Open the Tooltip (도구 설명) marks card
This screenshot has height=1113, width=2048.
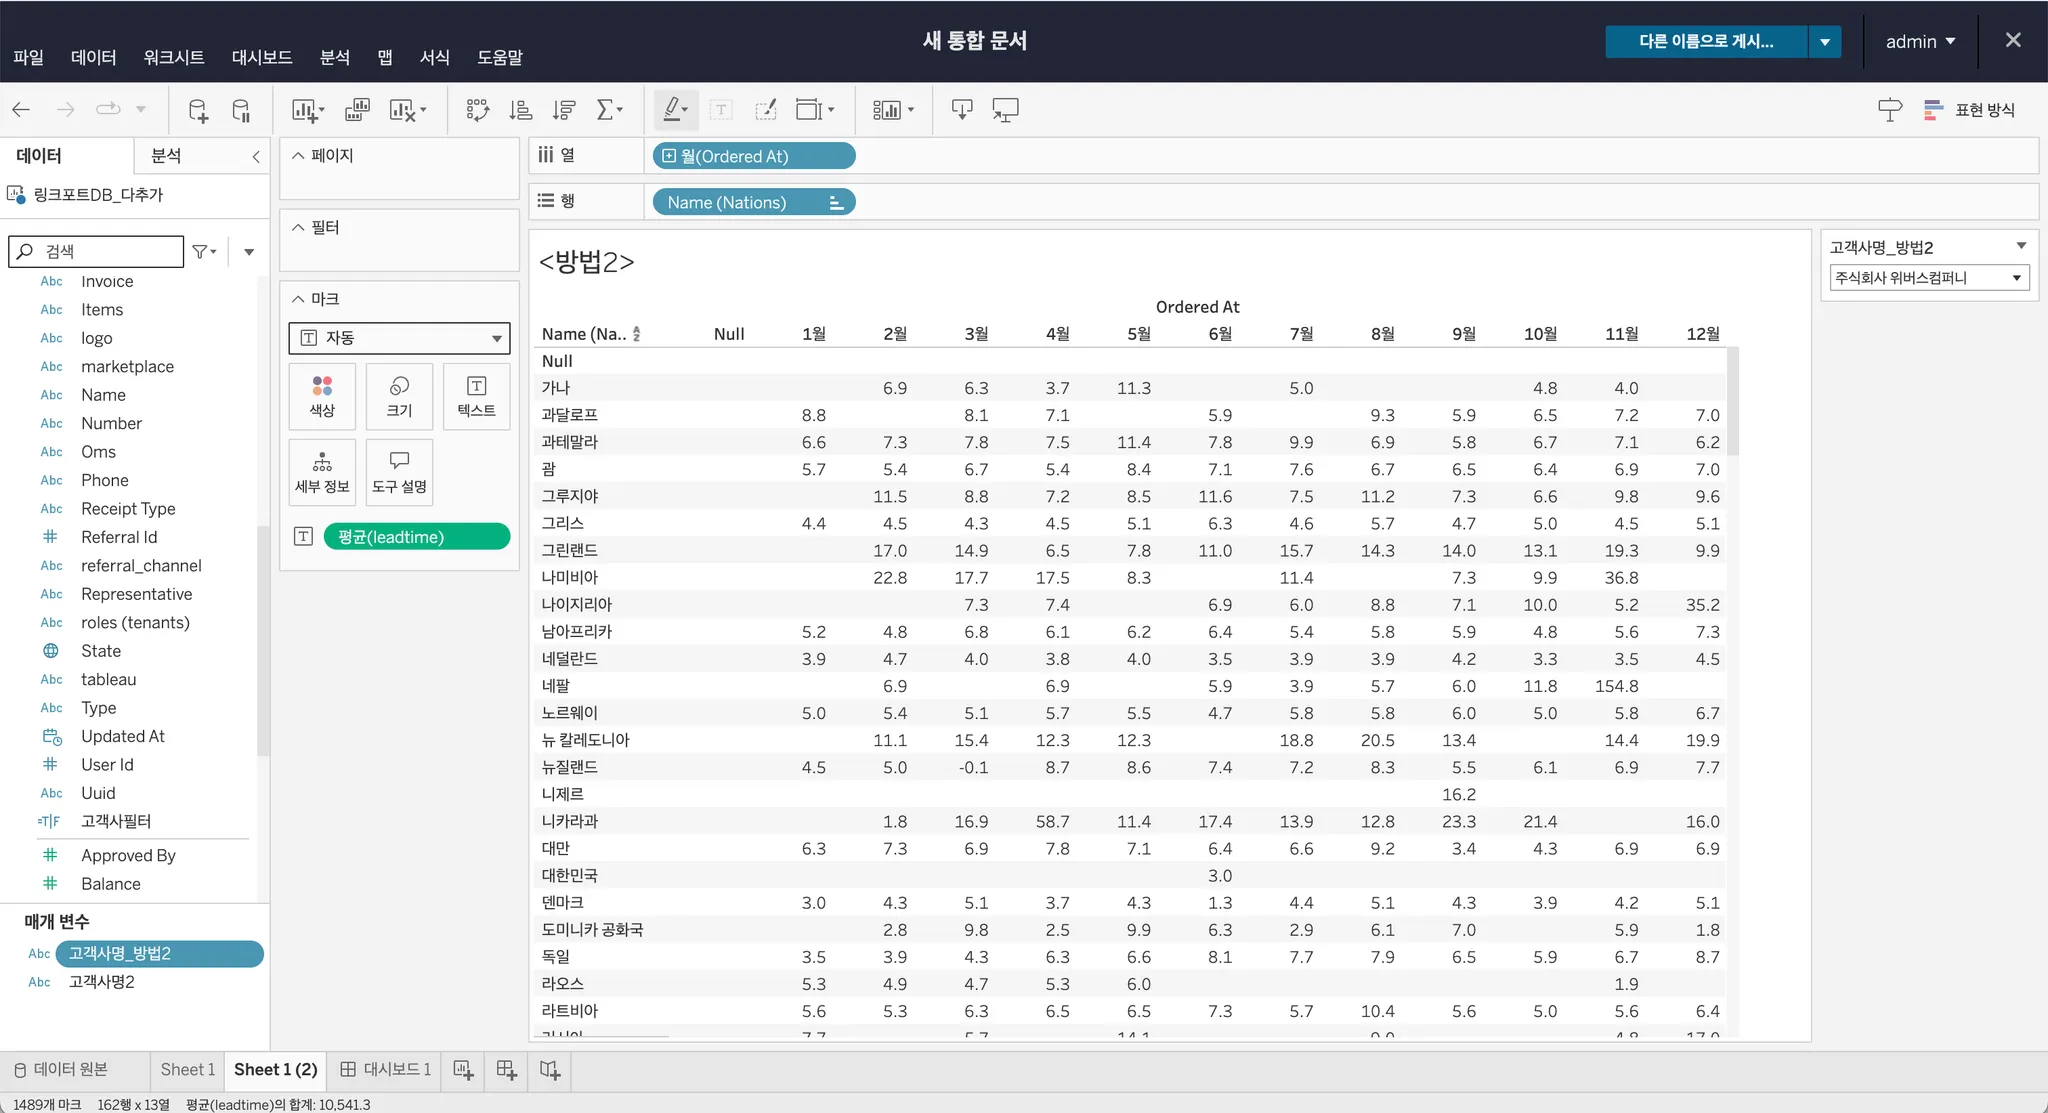pyautogui.click(x=399, y=472)
